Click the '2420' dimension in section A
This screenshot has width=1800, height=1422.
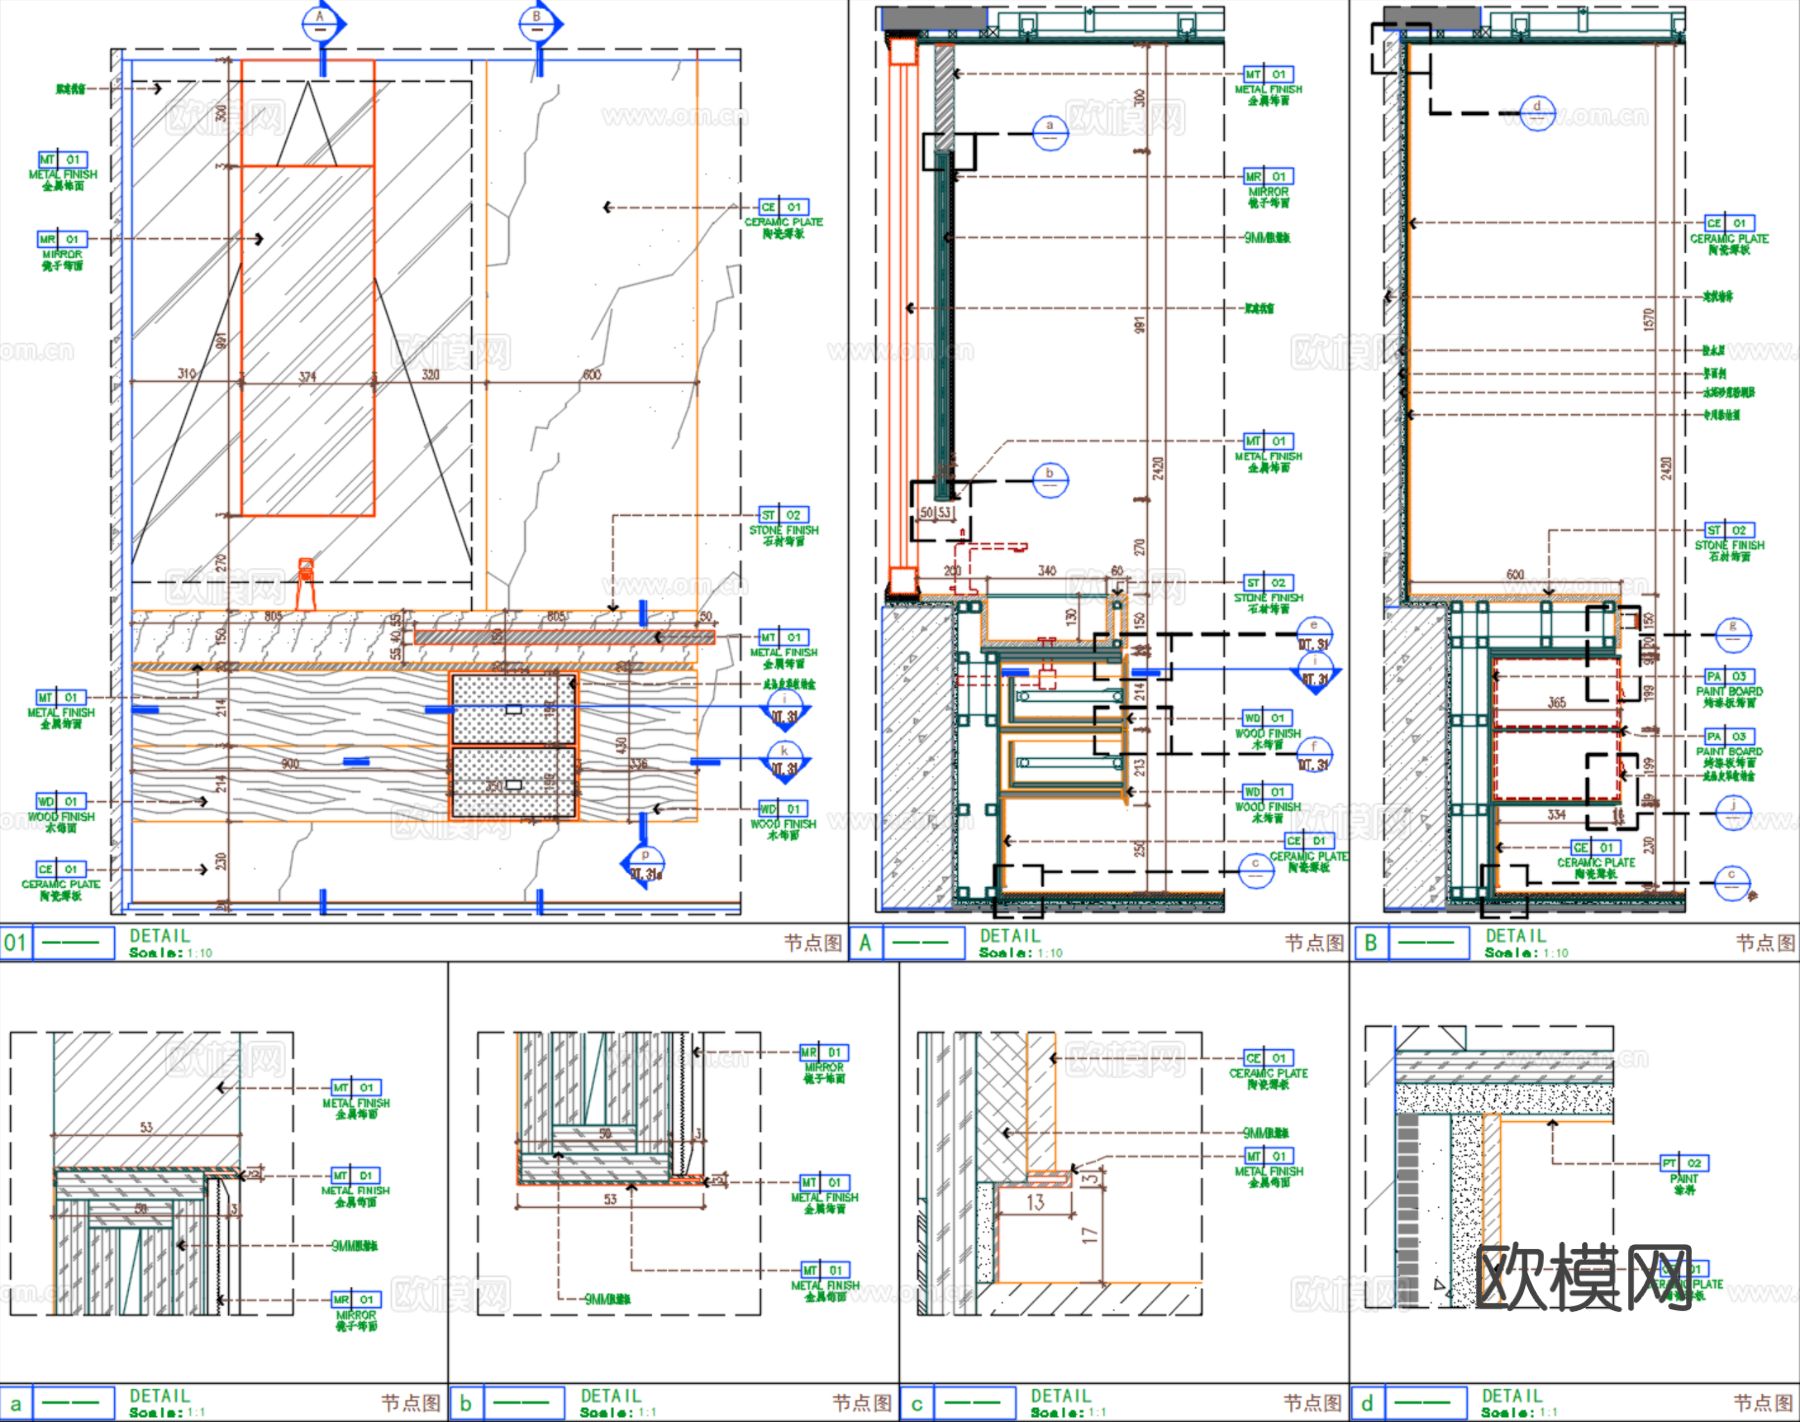[1158, 468]
